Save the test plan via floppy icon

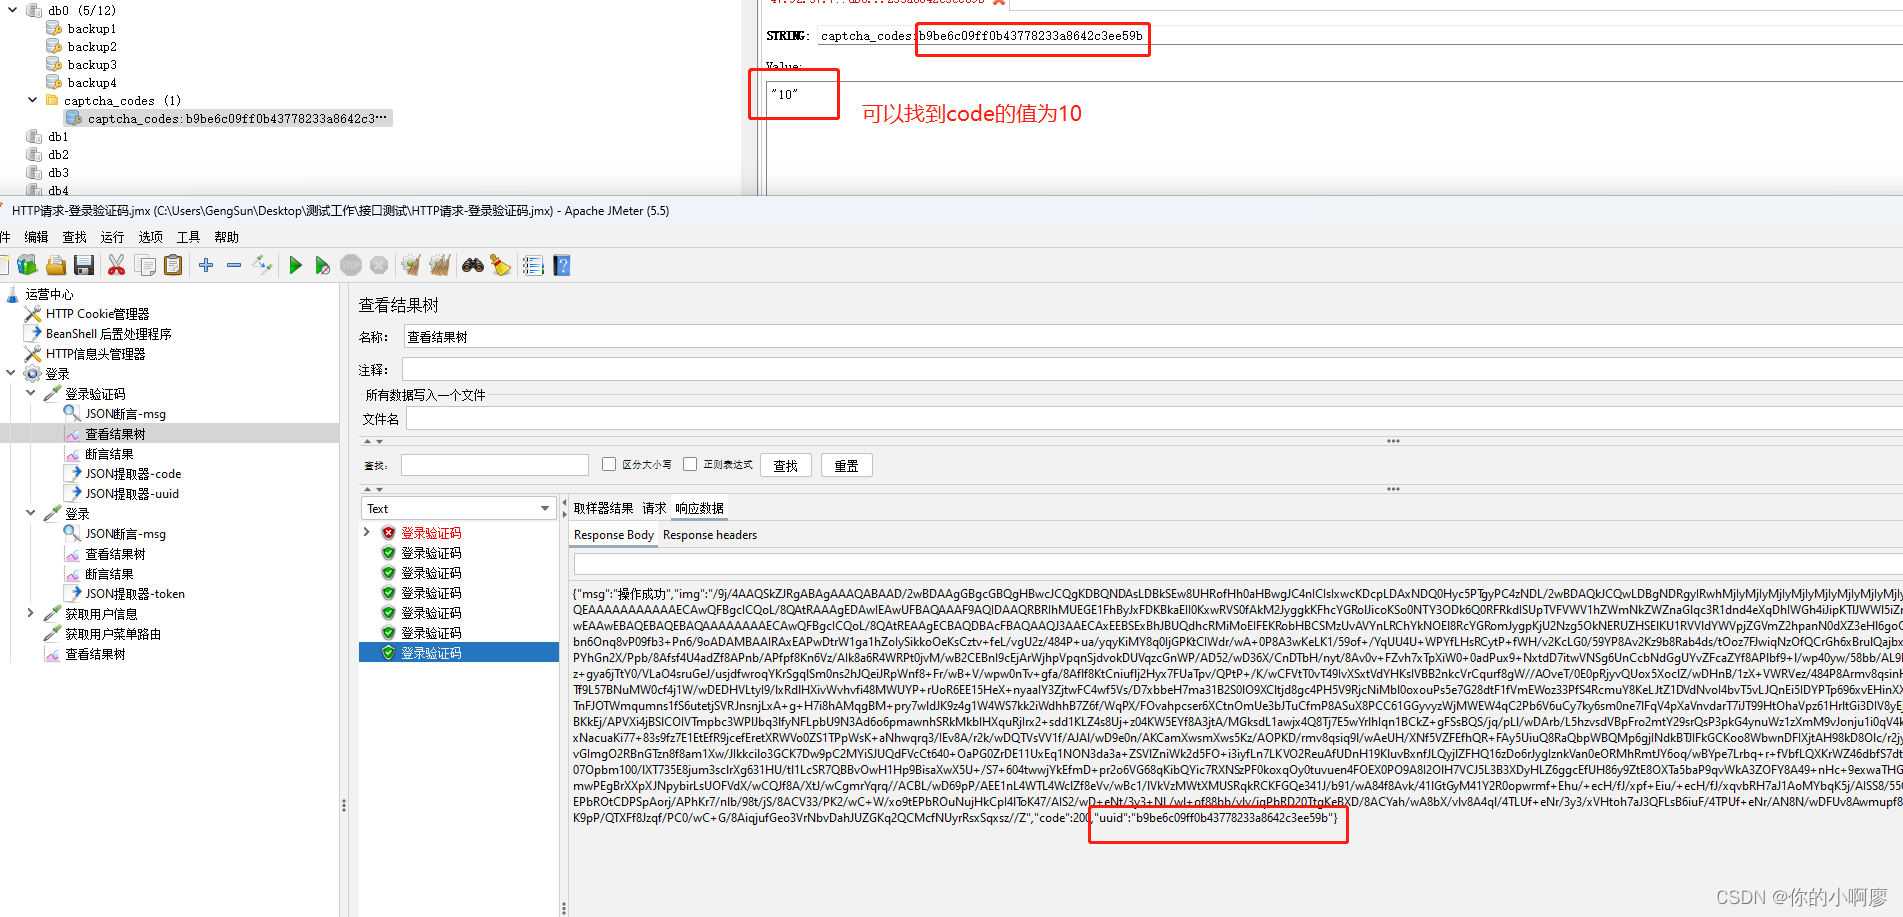(x=85, y=265)
